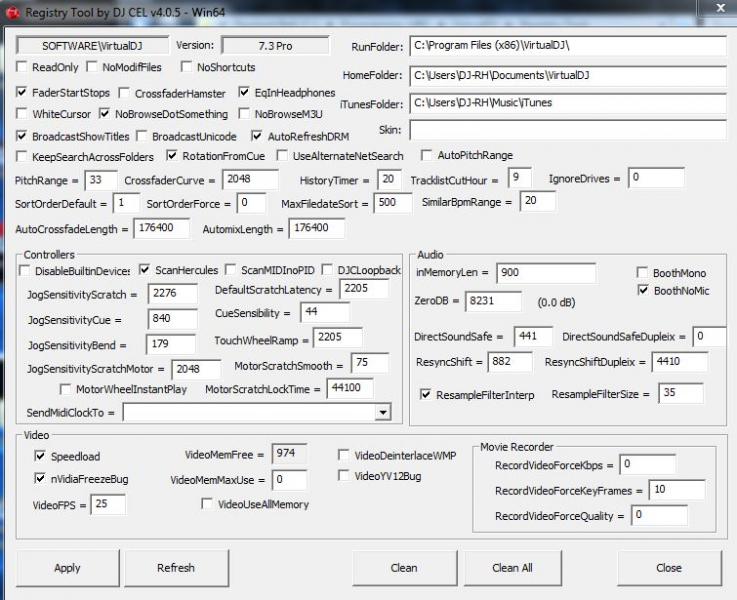This screenshot has width=737, height=600.
Task: Enable BoothMono checkbox
Action: coord(642,273)
